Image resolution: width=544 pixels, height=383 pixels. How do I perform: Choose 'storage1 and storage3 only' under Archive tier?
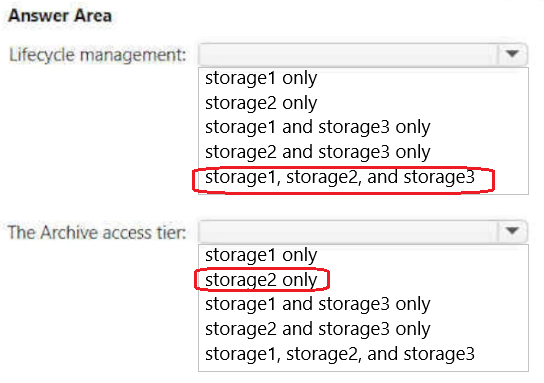pos(317,304)
